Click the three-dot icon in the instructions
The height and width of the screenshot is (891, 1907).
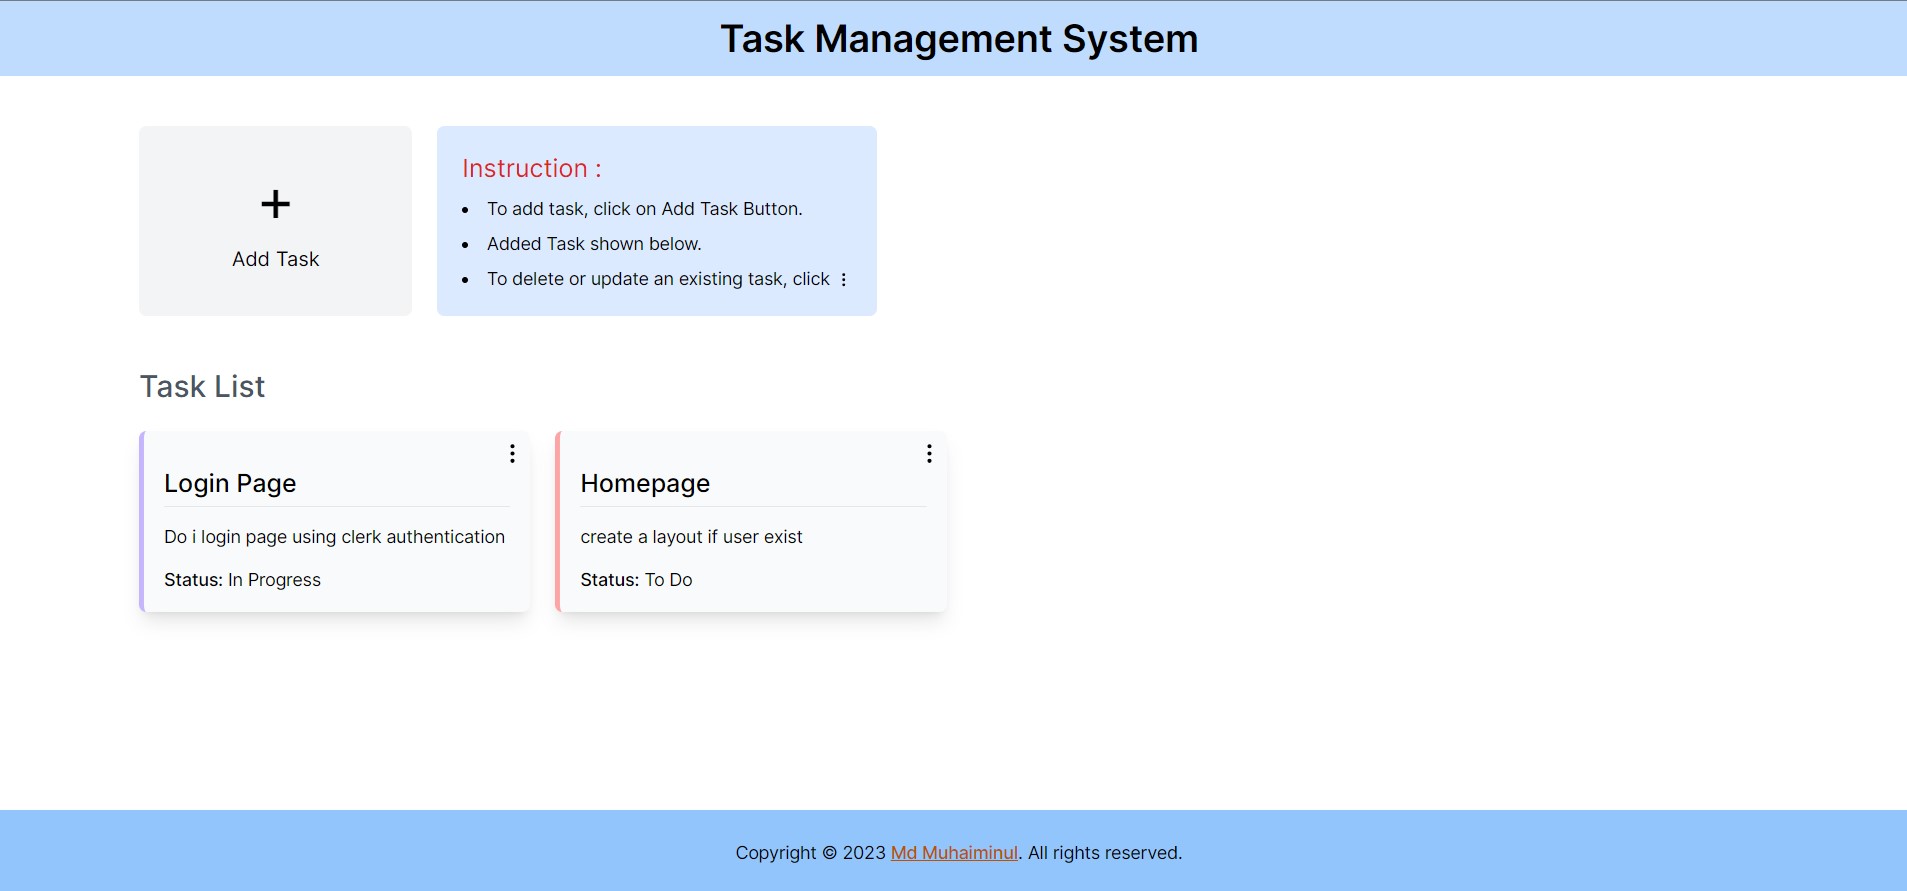844,280
